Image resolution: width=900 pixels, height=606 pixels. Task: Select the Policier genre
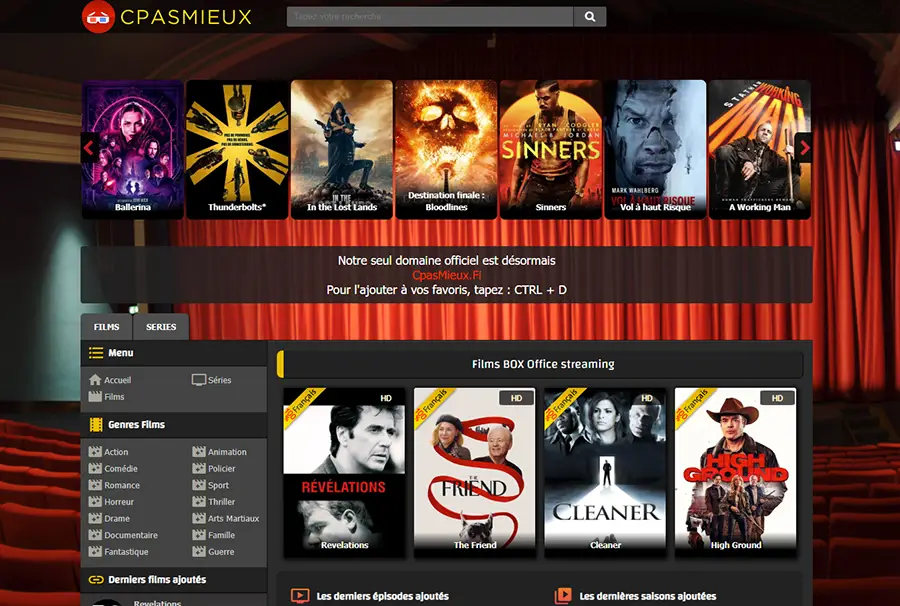(x=222, y=469)
